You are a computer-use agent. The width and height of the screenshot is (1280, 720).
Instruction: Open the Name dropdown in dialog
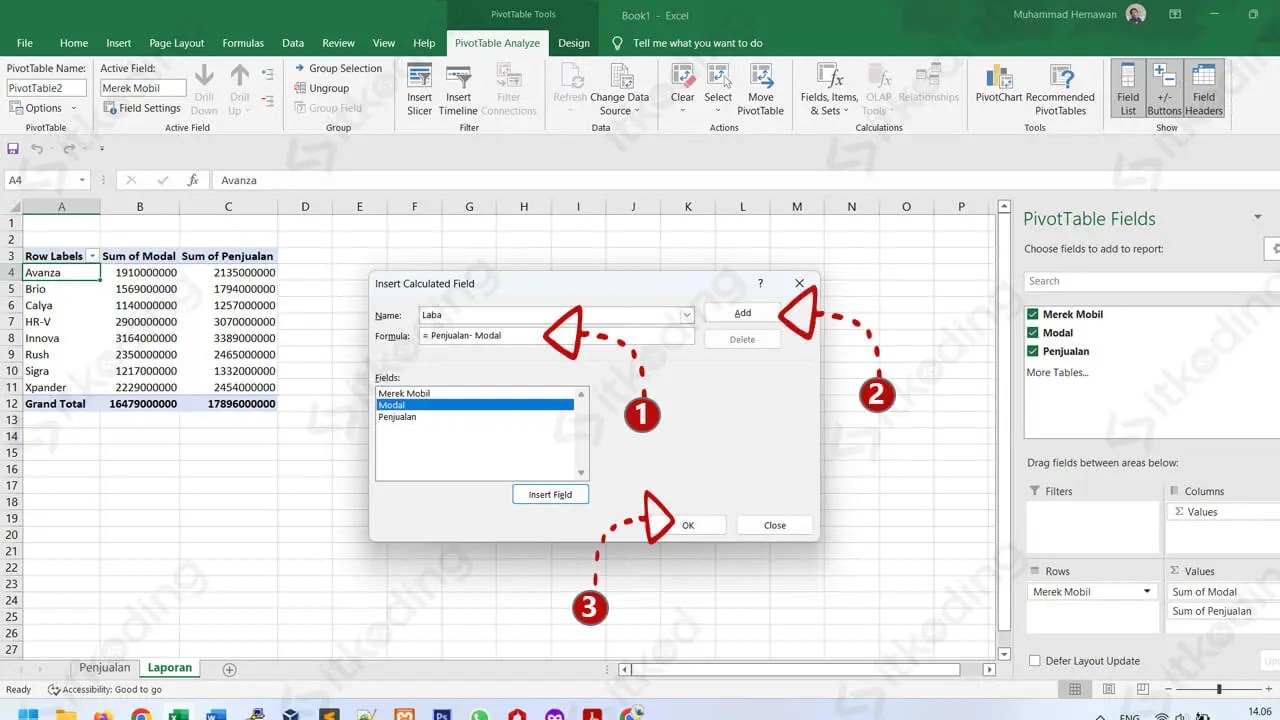[686, 315]
